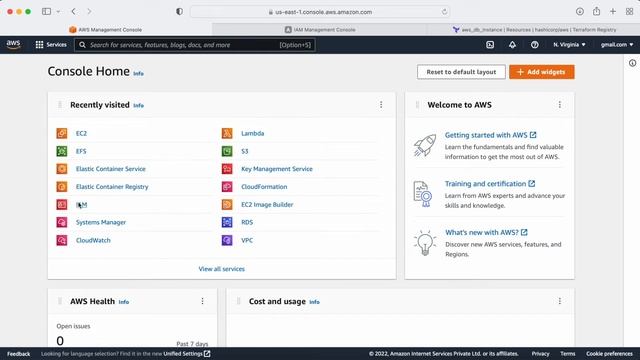Viewport: 640px width, 360px height.
Task: Focus the services search field
Action: pos(195,45)
